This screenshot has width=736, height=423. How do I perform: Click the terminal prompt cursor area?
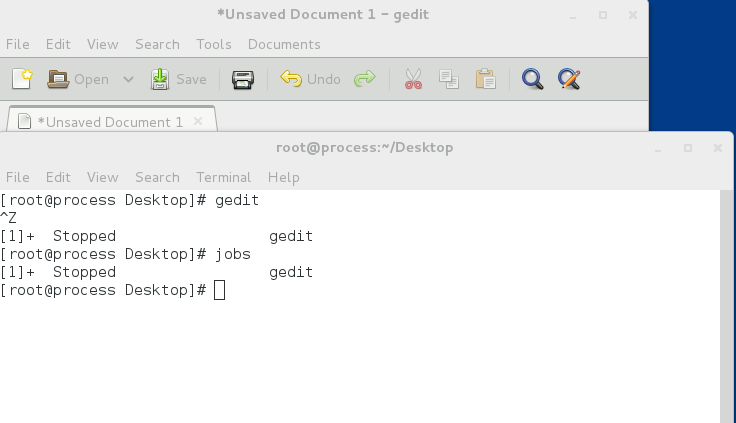(x=219, y=290)
